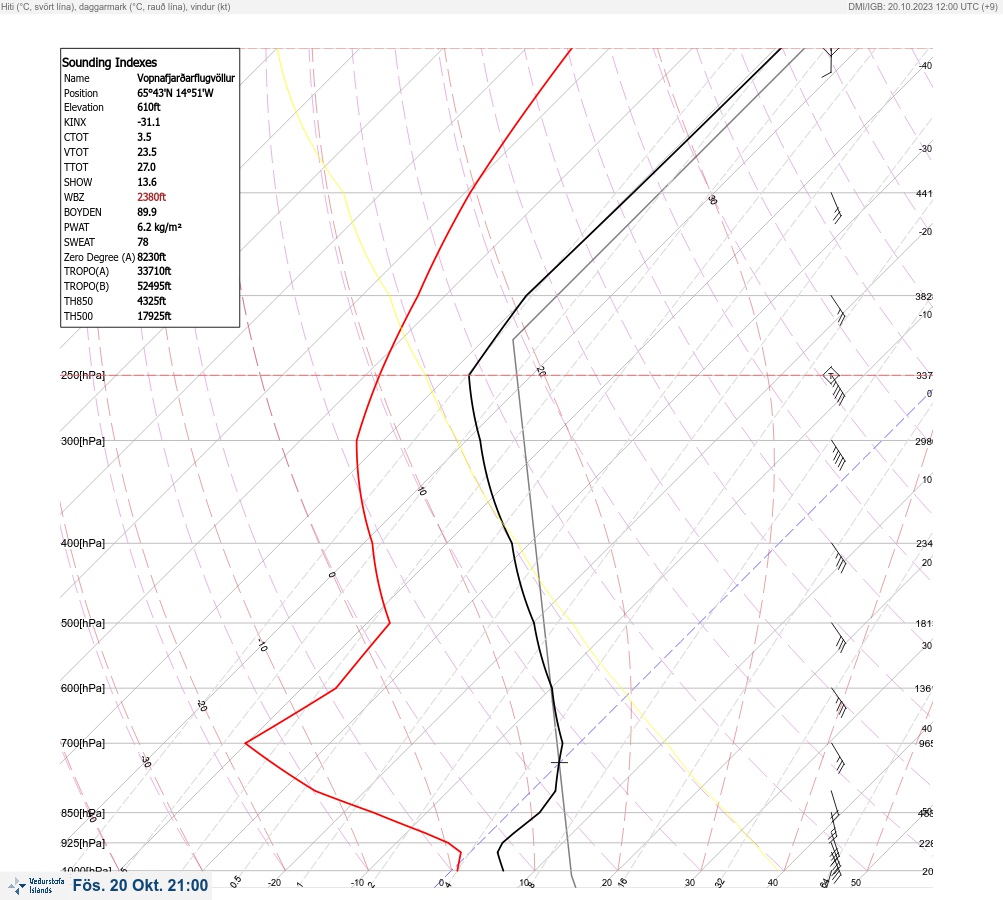The image size is (1003, 900).
Task: Click the forecast time 'Fös. 20 Okt. 21:00'
Action: tap(140, 885)
